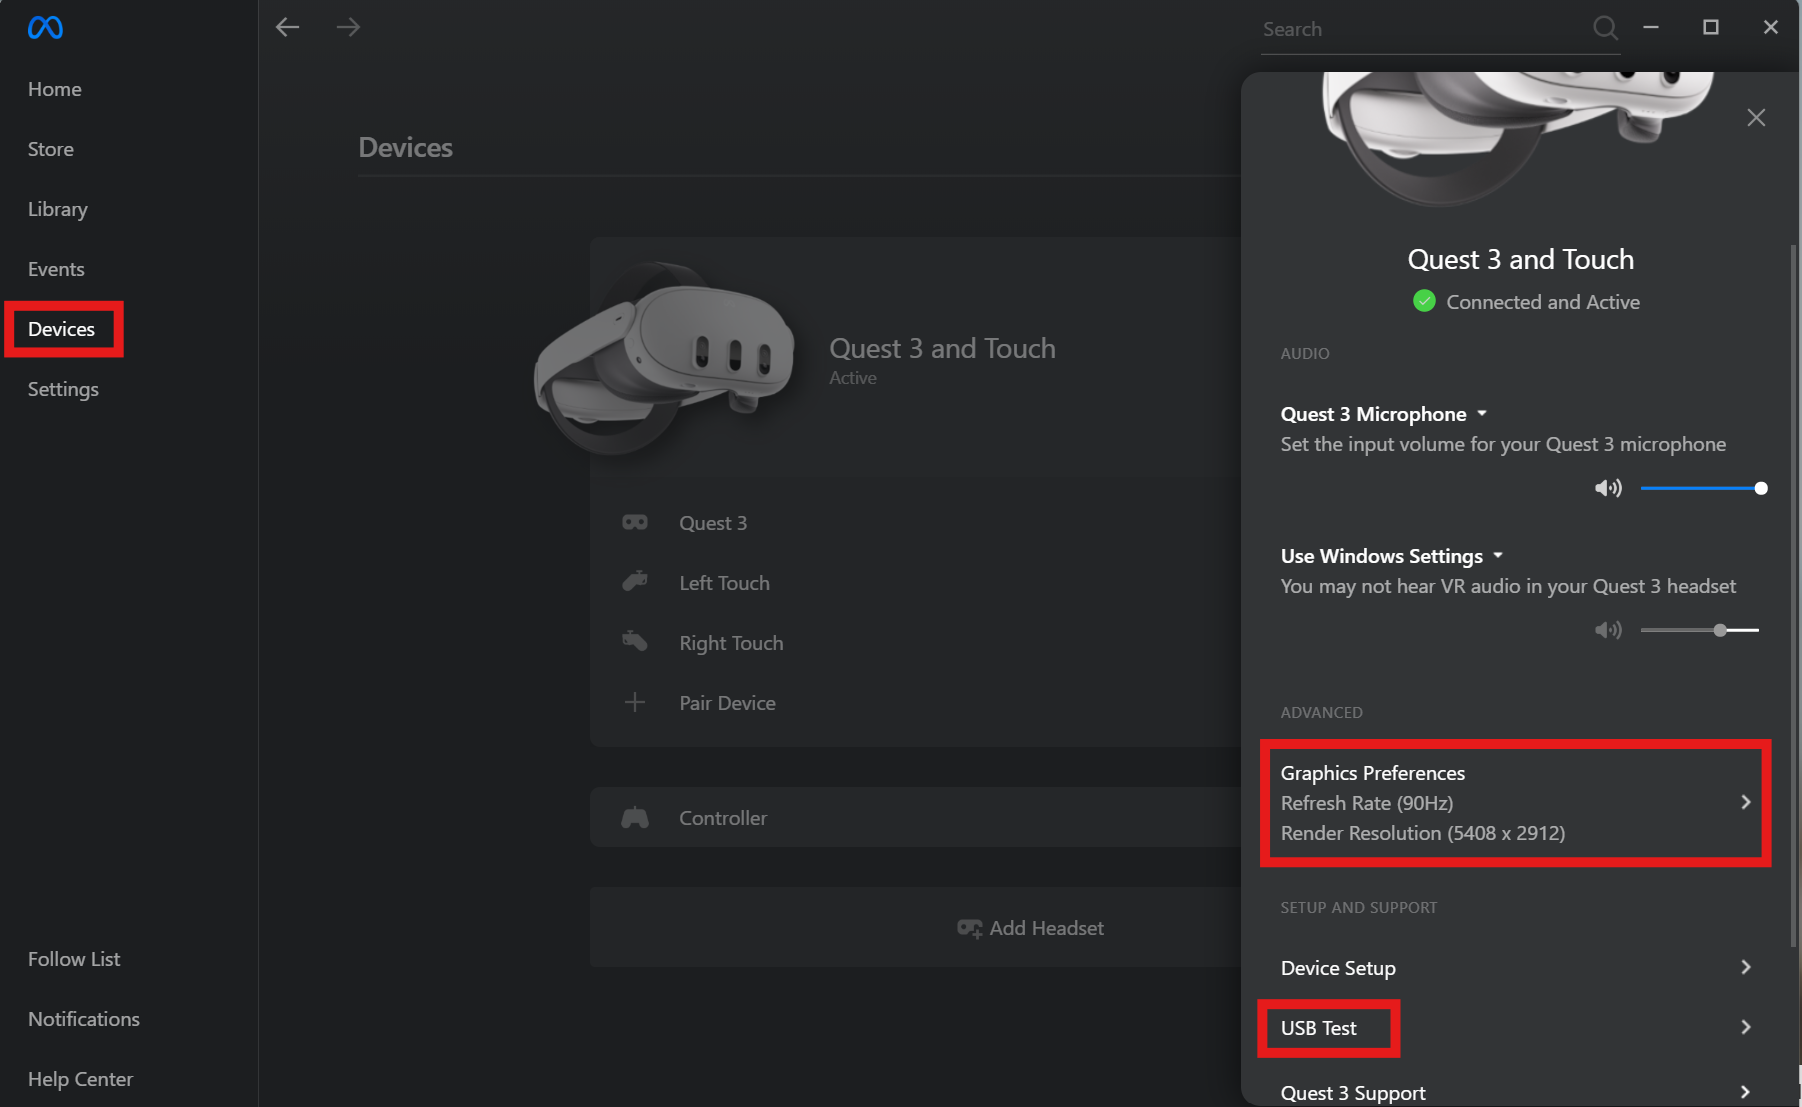This screenshot has height=1107, width=1802.
Task: Open Home in the sidebar
Action: pyautogui.click(x=55, y=89)
